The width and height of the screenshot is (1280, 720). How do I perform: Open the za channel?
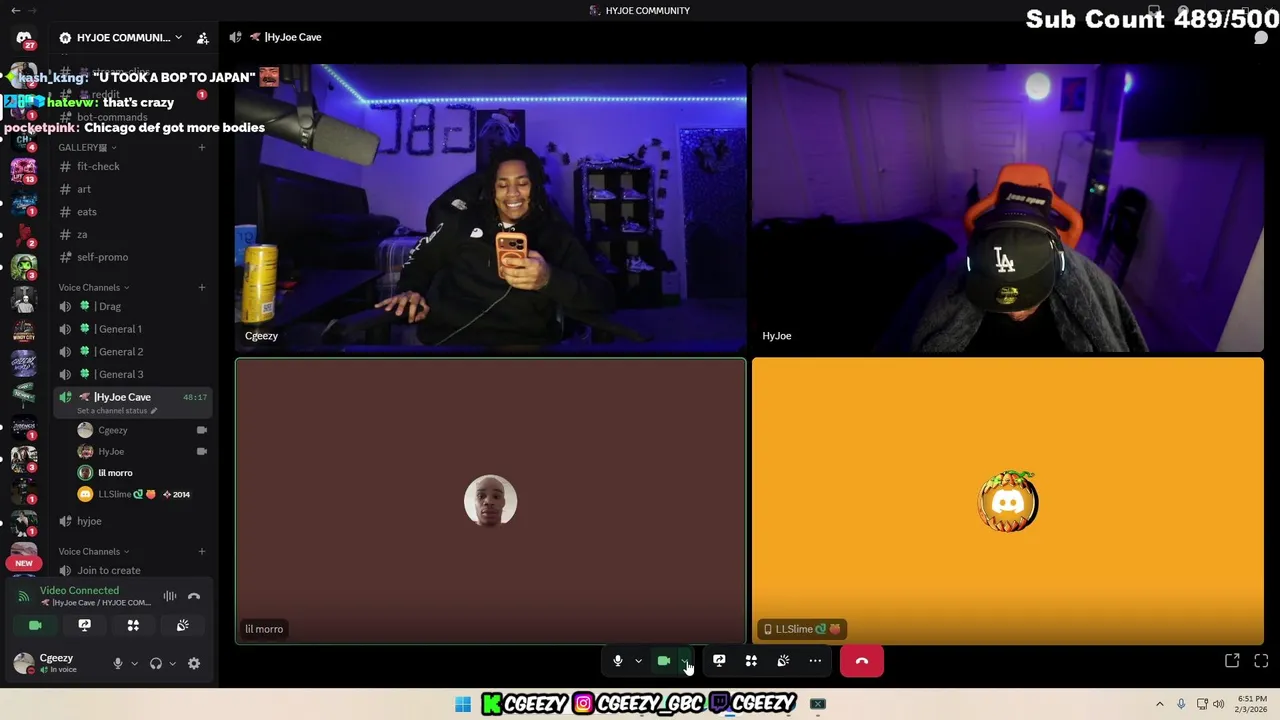132,234
